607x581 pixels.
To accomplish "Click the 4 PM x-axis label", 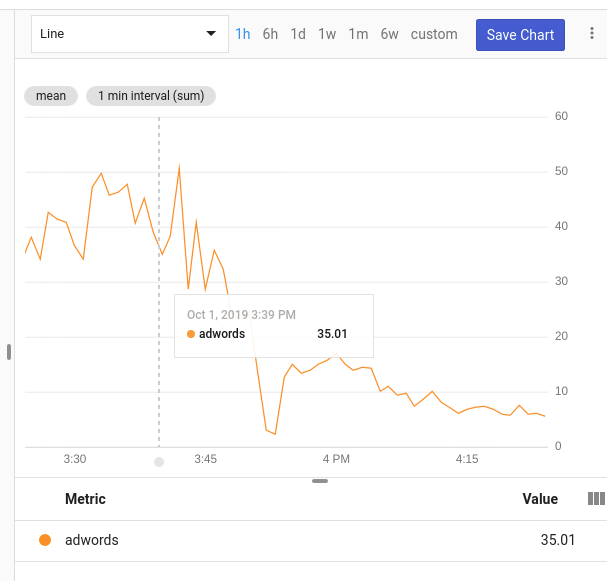I will click(x=336, y=459).
